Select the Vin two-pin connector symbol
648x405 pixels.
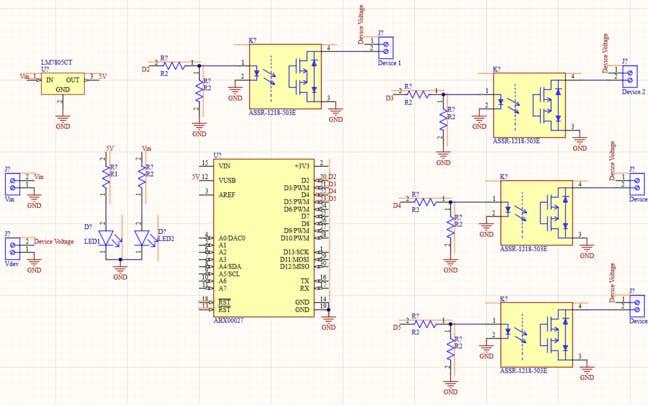tap(12, 184)
